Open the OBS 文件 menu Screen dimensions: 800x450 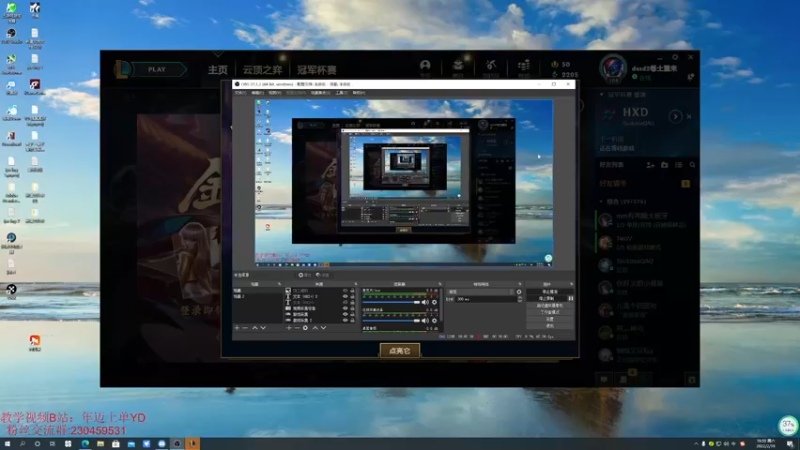[240, 93]
